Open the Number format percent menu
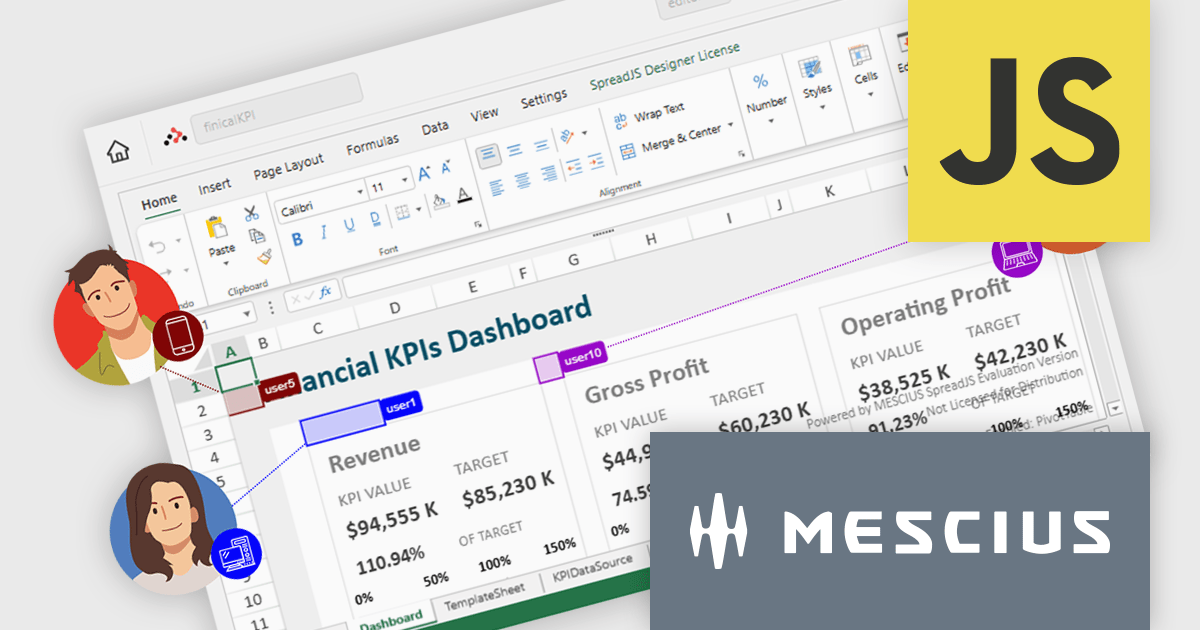This screenshot has height=630, width=1200. point(765,98)
